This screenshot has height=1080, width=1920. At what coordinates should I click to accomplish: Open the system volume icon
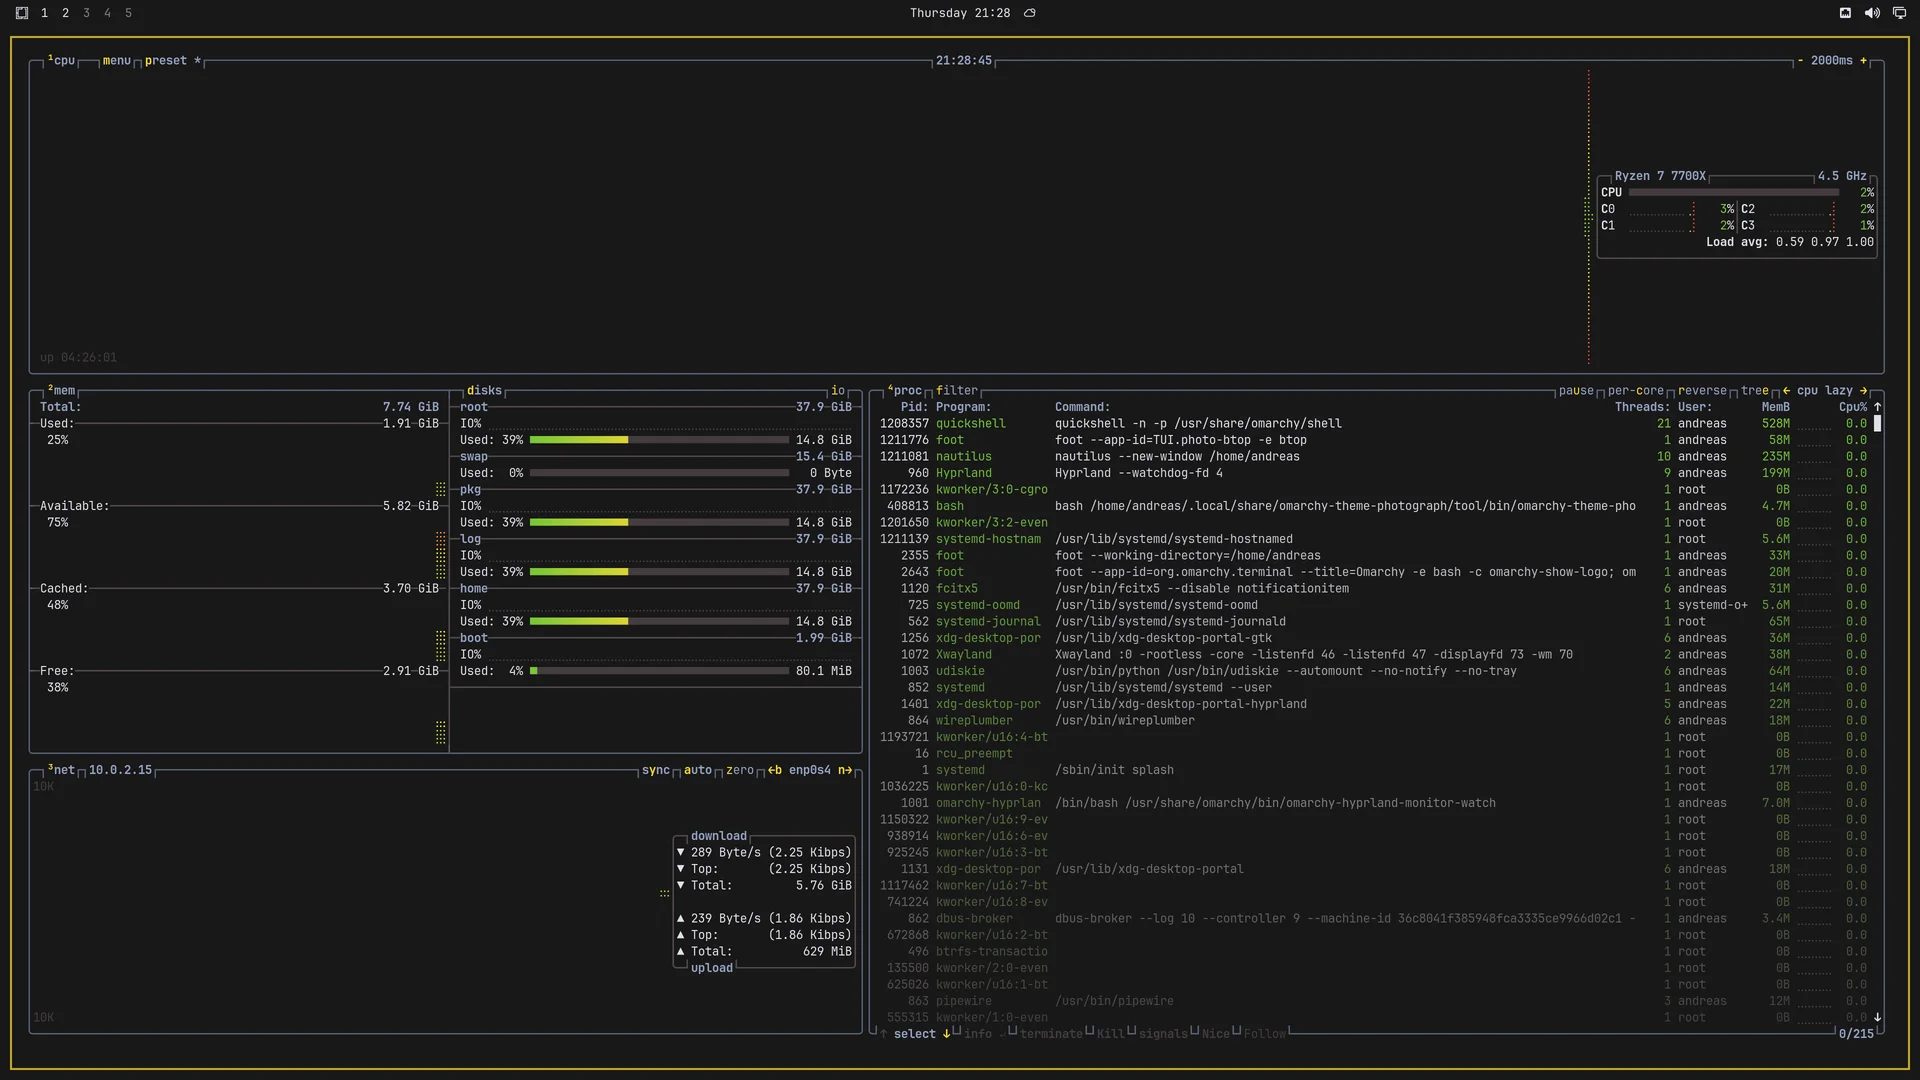1872,13
